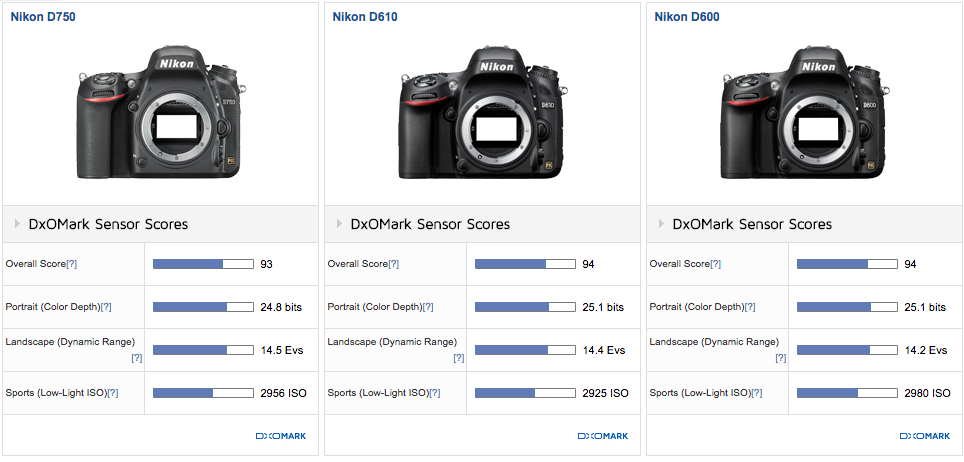Open help [?] for D610 Sports Low-Light ISO
Image resolution: width=964 pixels, height=462 pixels.
click(x=435, y=393)
